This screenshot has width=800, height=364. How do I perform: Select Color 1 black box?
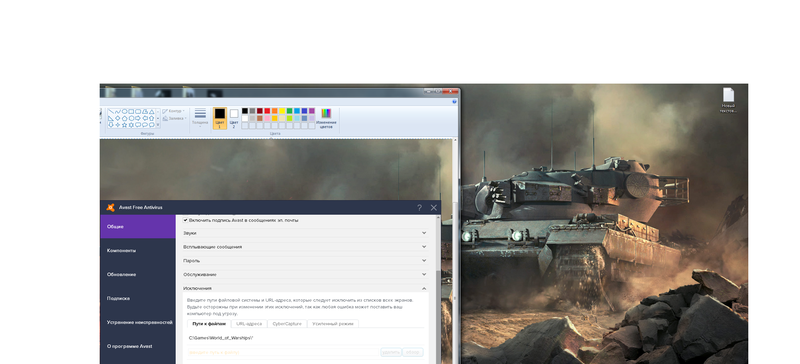tap(219, 114)
